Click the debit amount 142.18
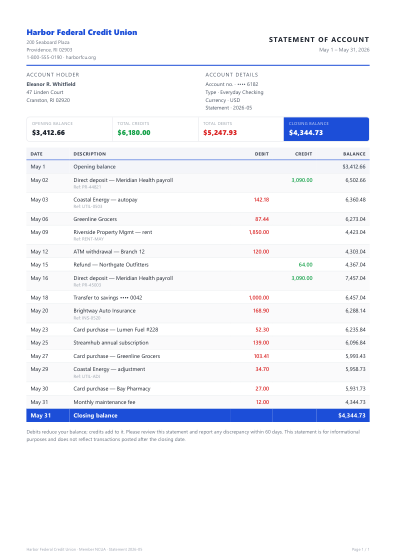This screenshot has height=560, width=396. tap(261, 200)
